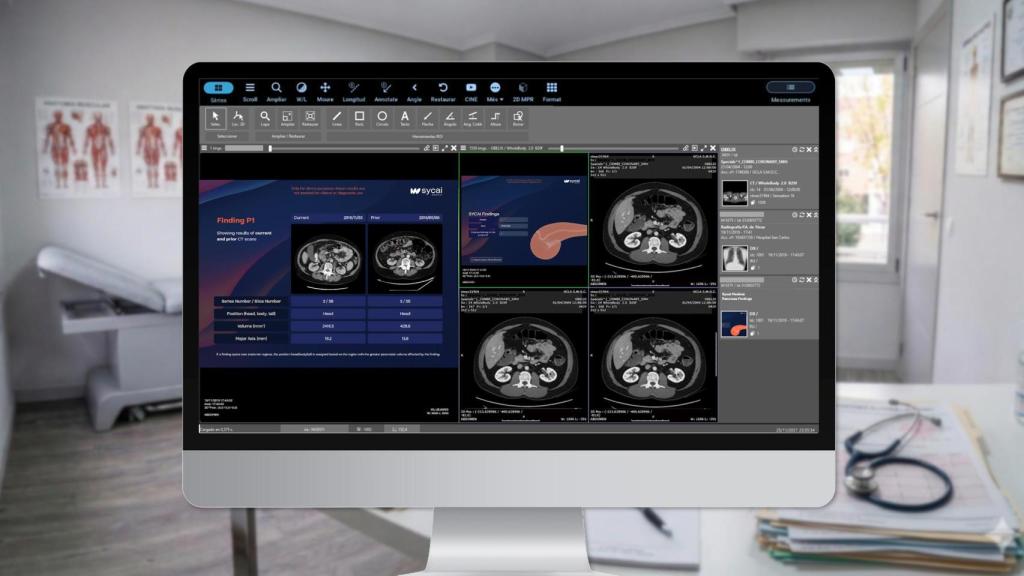The image size is (1024, 576).
Task: Select the Lupa magnifier tool
Action: (x=264, y=118)
